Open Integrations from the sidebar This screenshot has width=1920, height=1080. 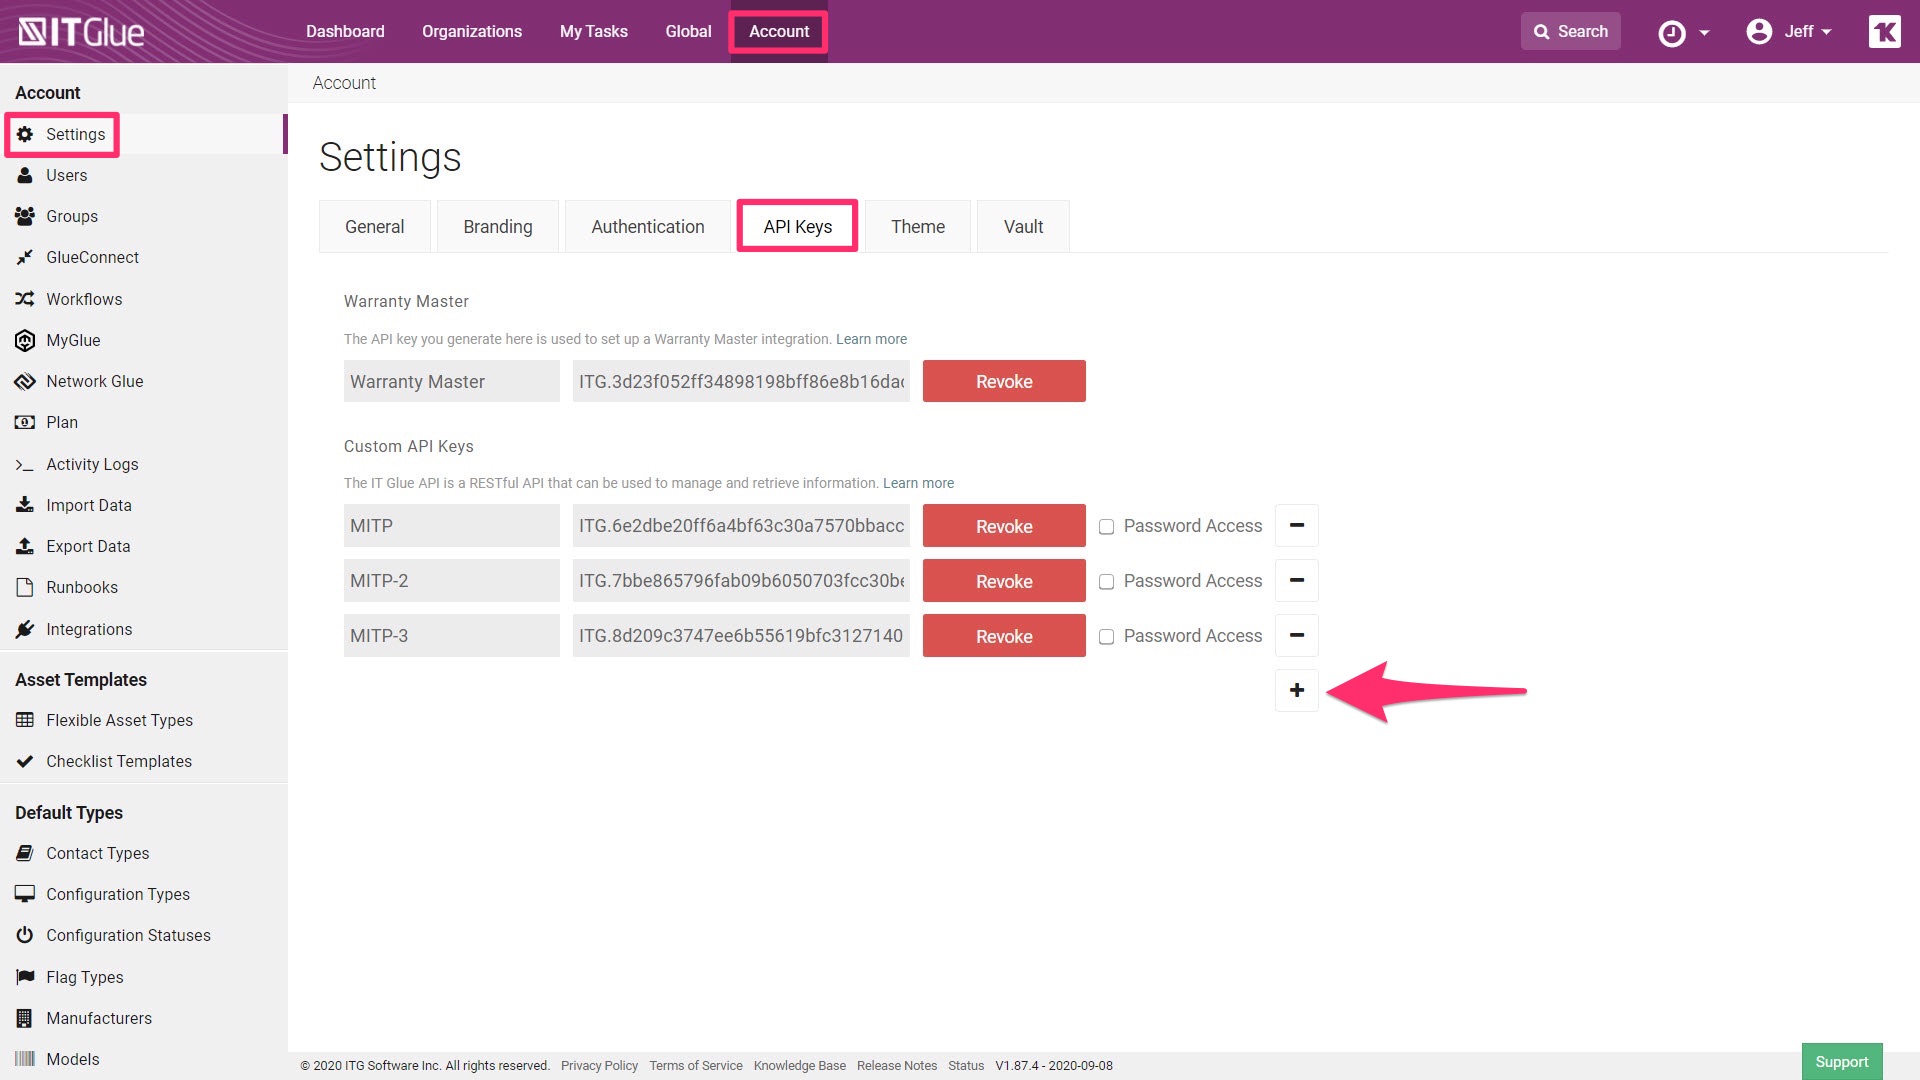click(88, 629)
